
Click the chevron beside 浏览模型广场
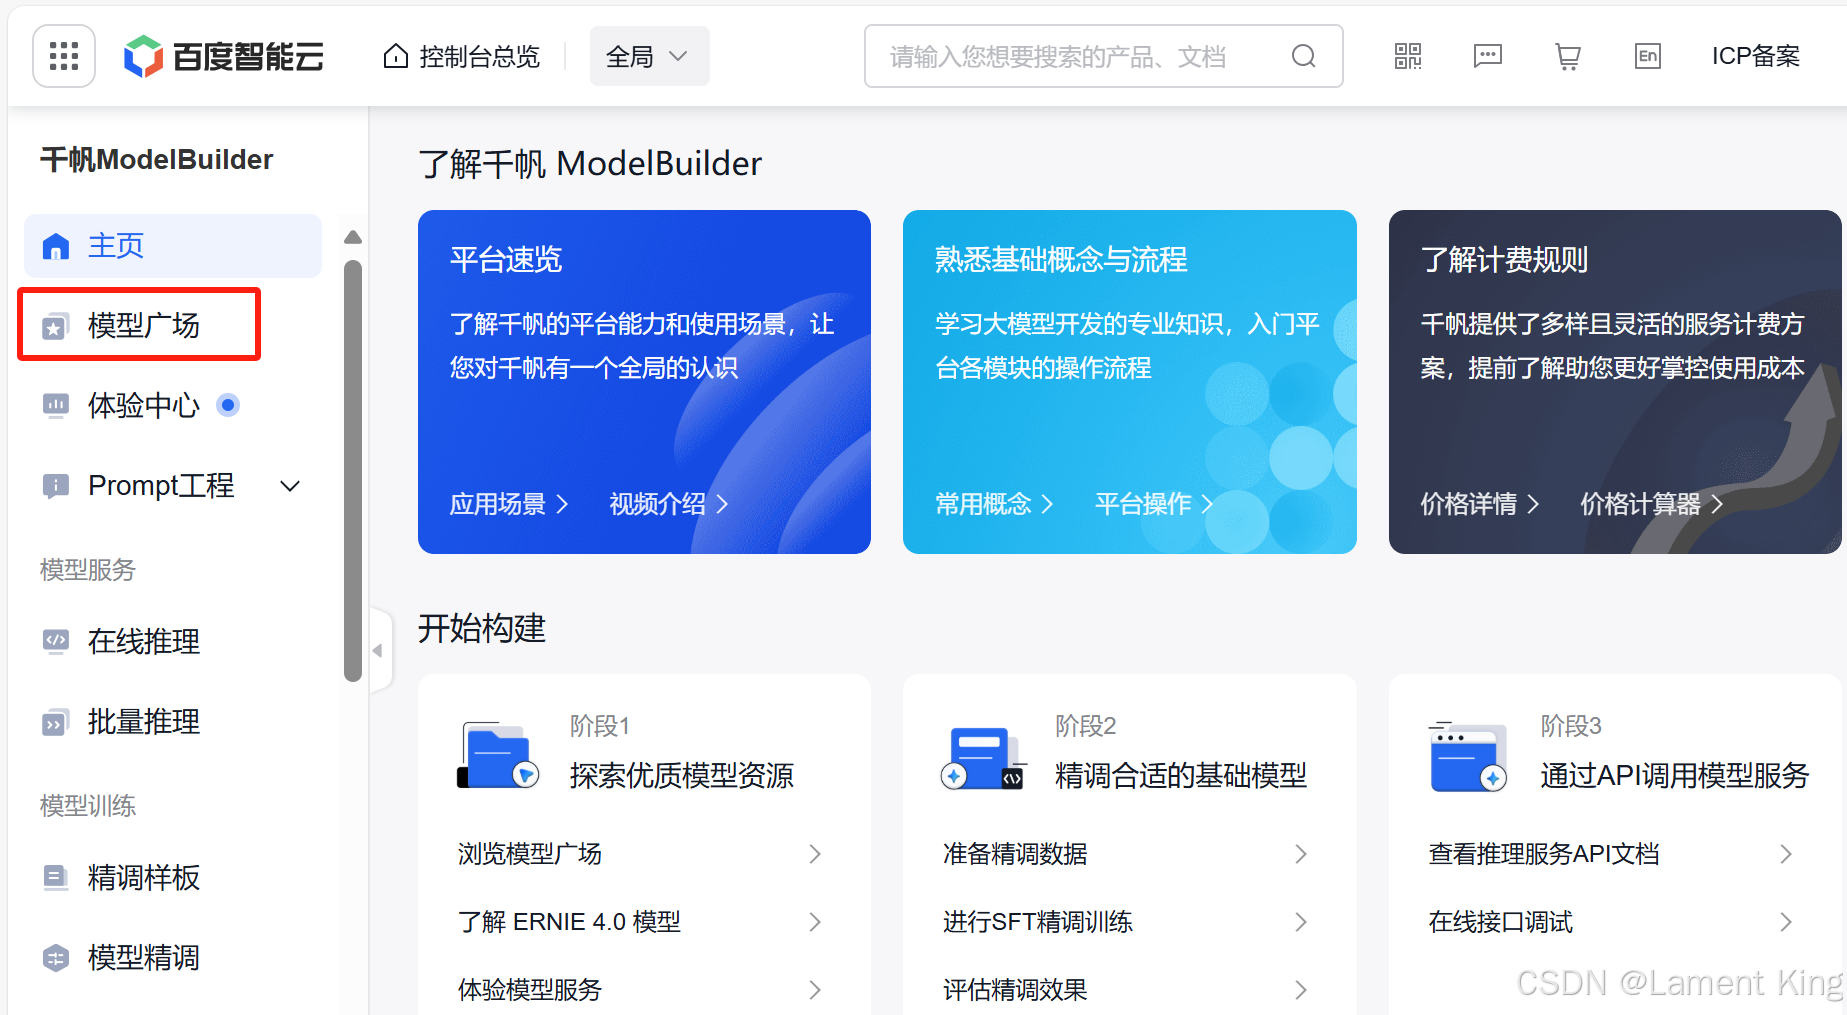tap(815, 853)
